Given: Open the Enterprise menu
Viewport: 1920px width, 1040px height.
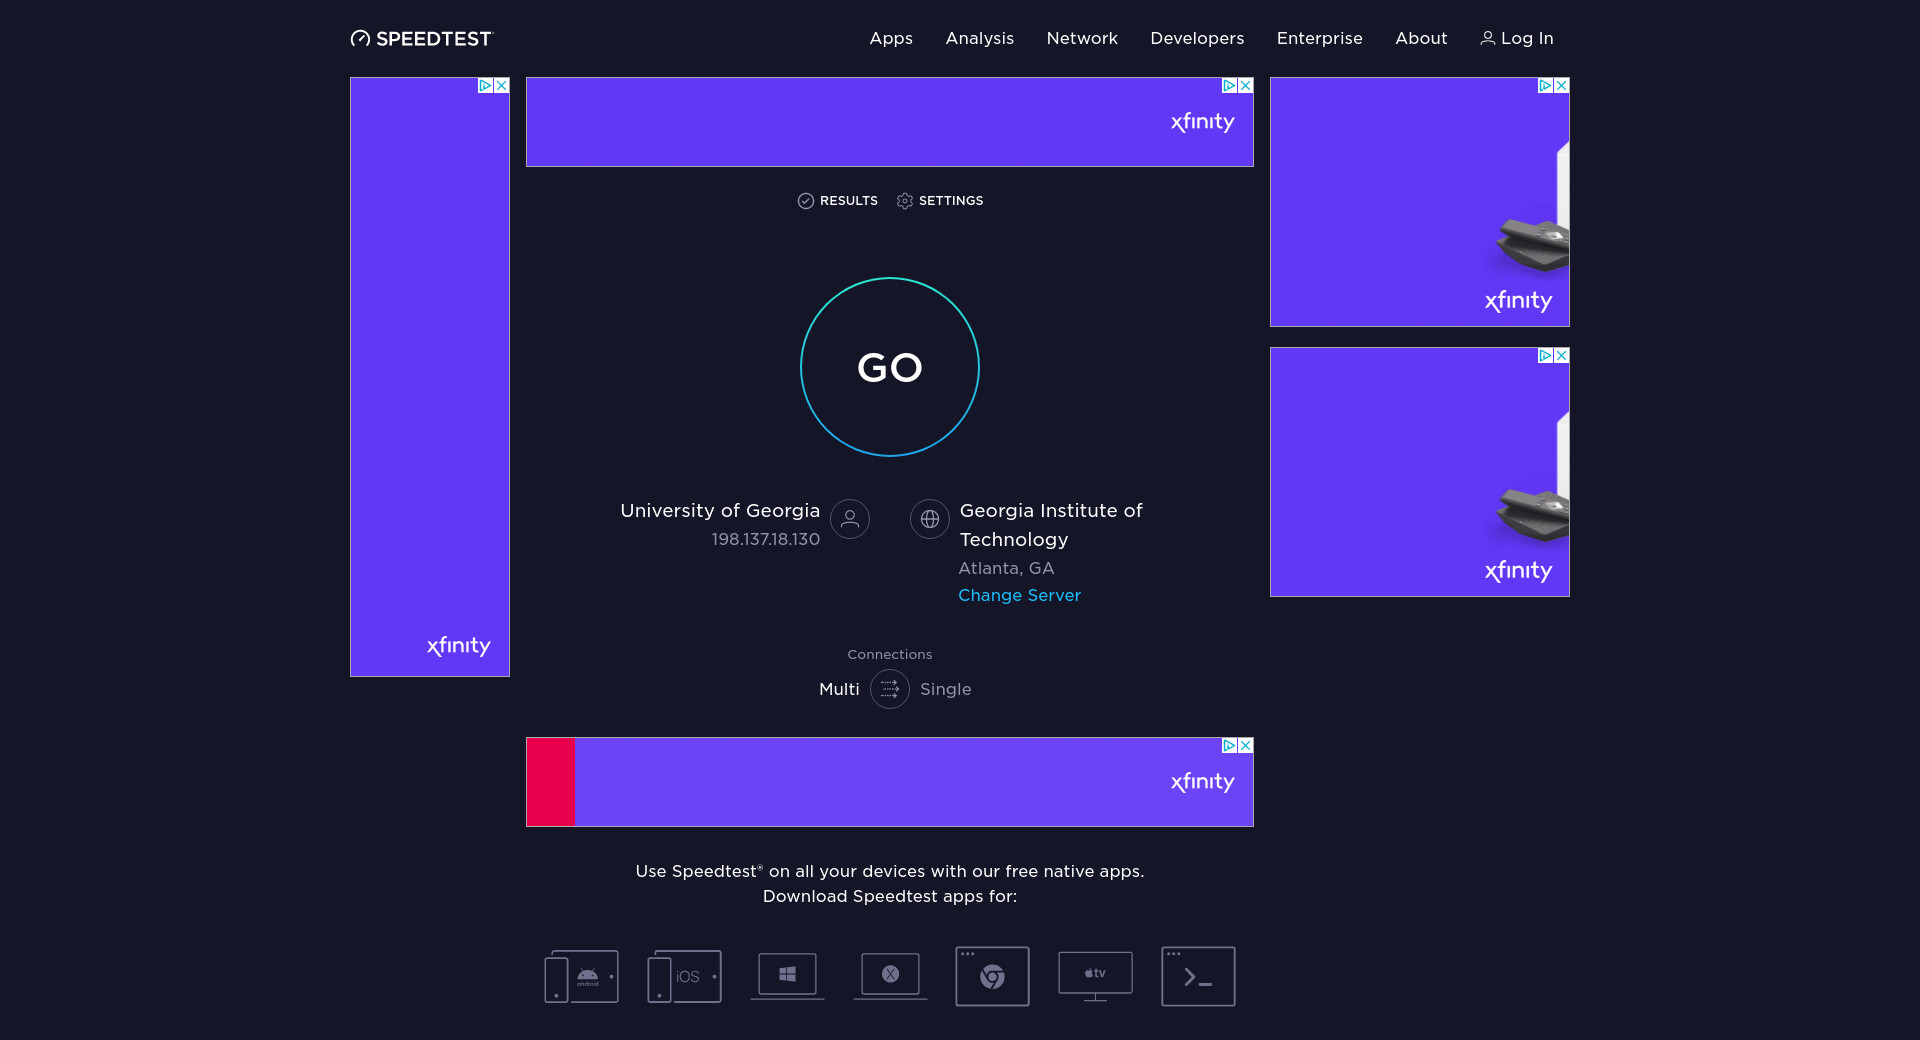Looking at the screenshot, I should click(1320, 38).
